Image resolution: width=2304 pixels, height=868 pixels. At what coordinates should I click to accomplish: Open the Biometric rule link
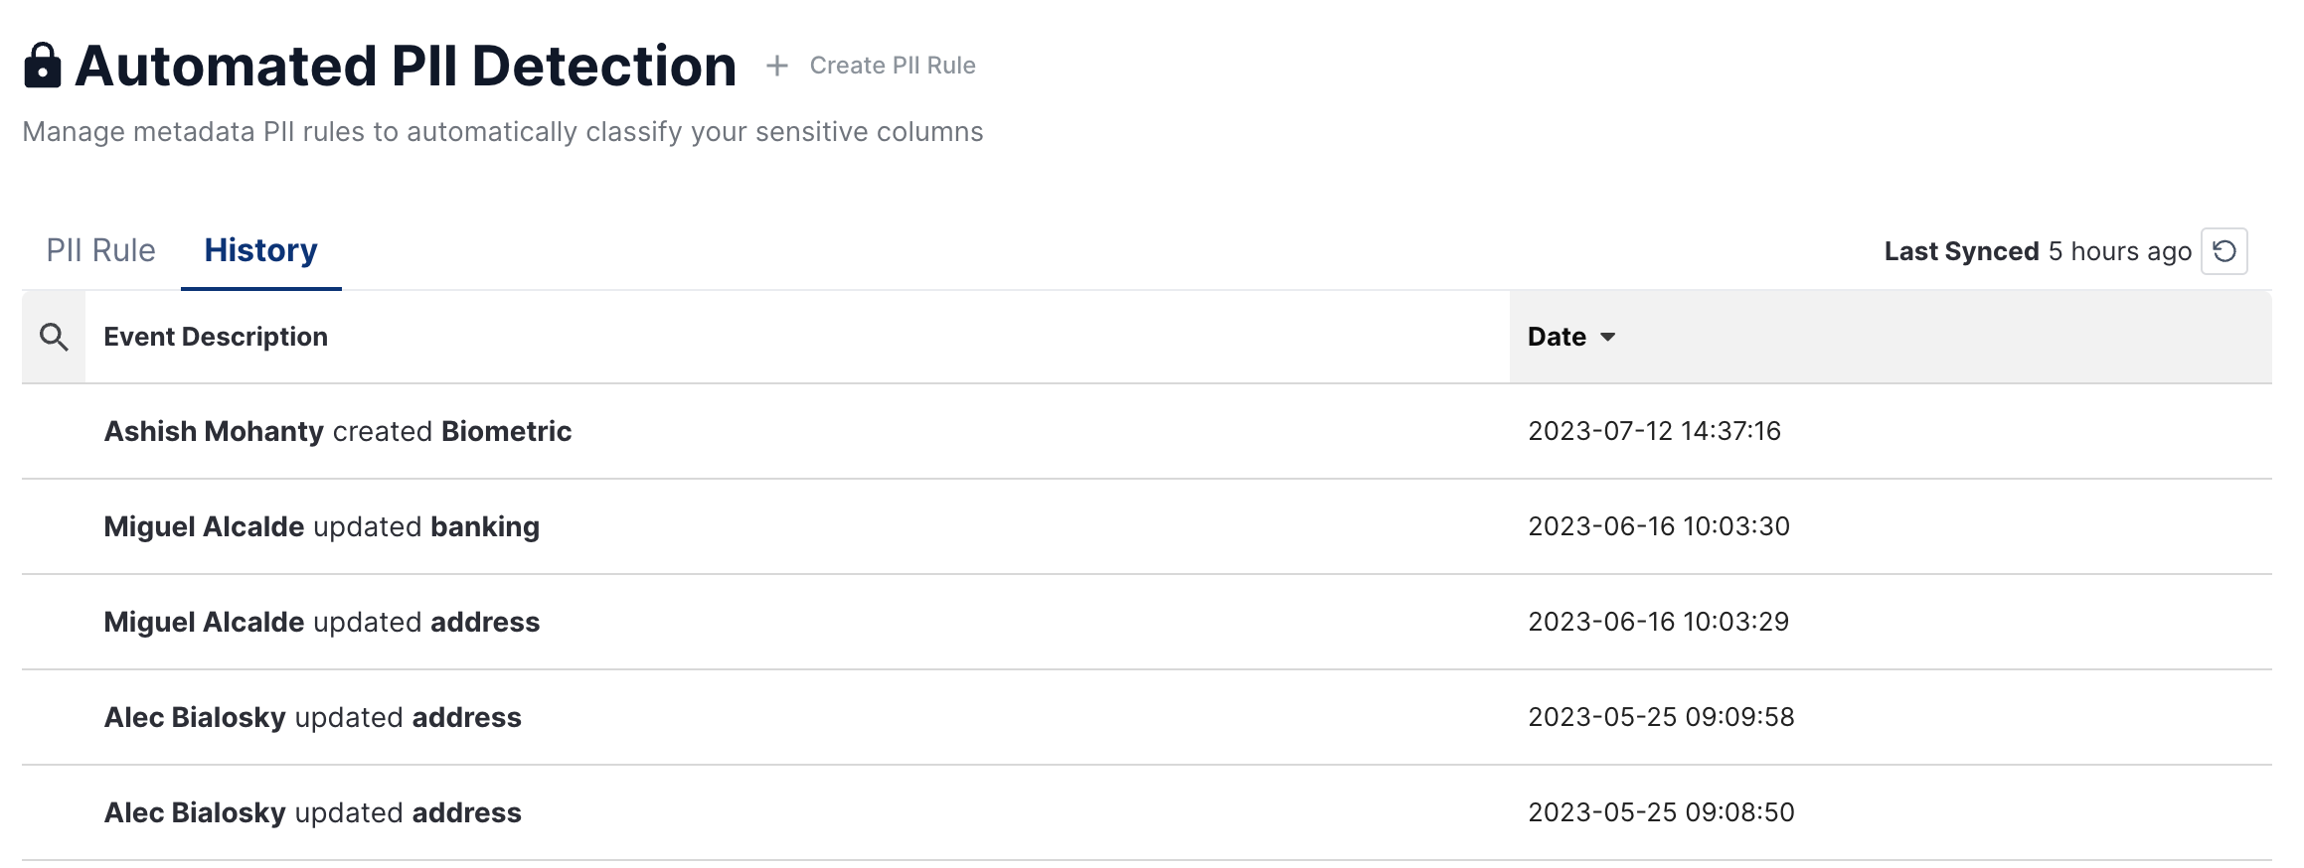[506, 431]
